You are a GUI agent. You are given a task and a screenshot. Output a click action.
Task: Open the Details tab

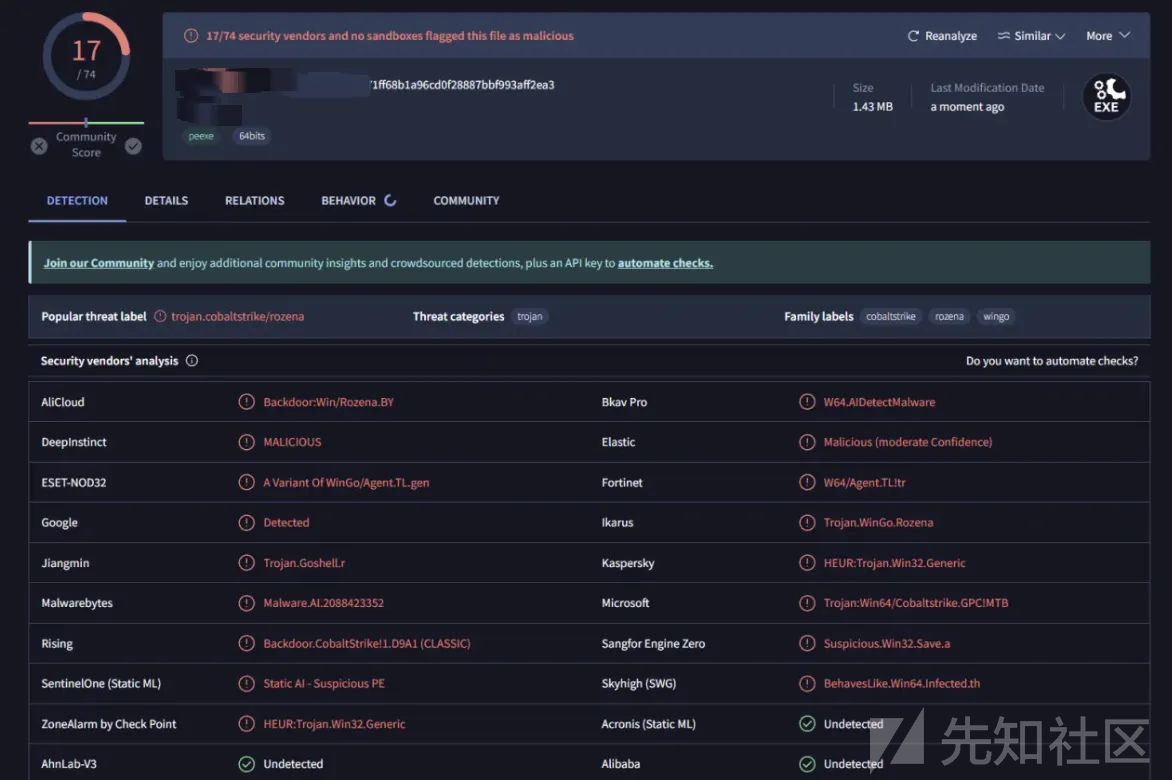click(166, 200)
